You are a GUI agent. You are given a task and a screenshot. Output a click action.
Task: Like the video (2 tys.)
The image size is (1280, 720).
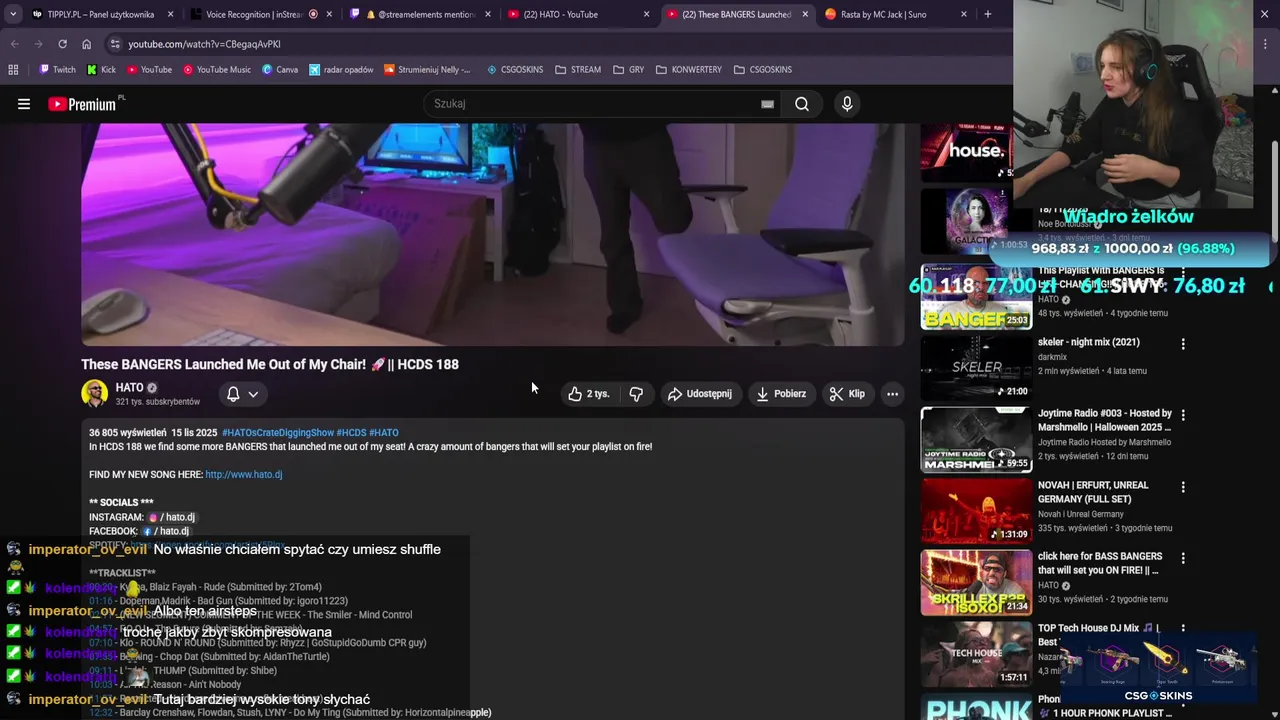tap(589, 394)
